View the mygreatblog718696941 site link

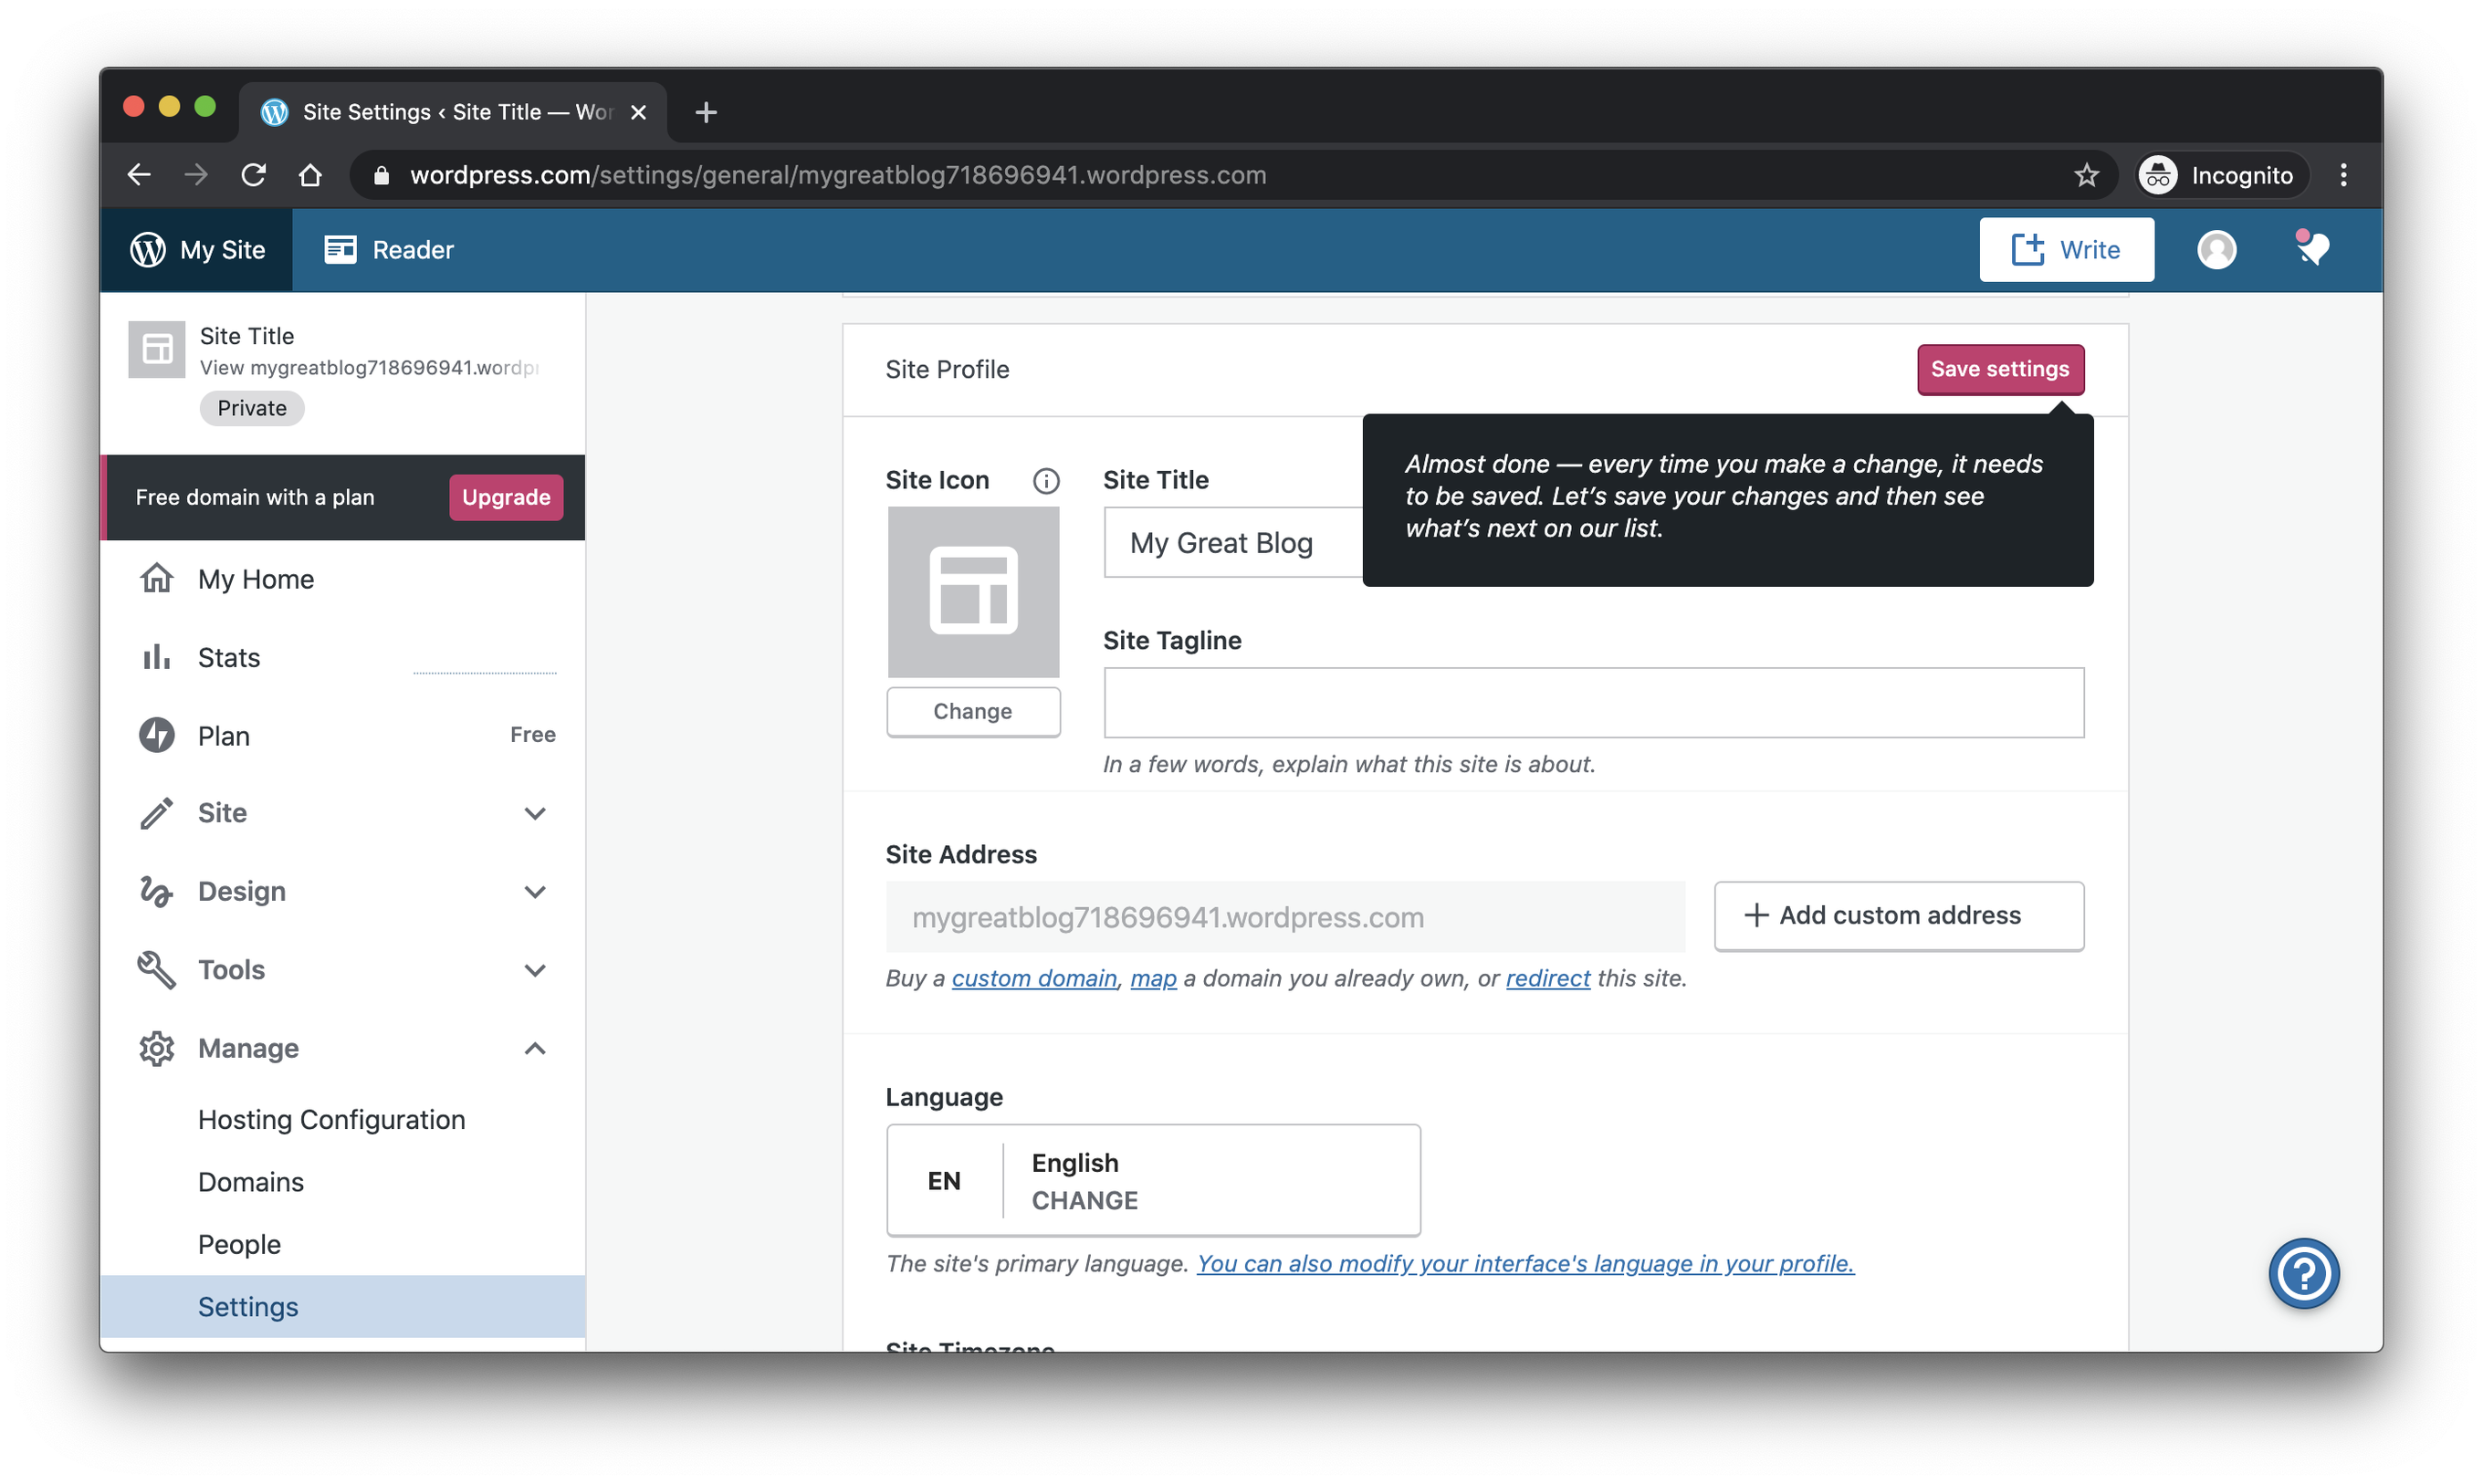point(369,368)
